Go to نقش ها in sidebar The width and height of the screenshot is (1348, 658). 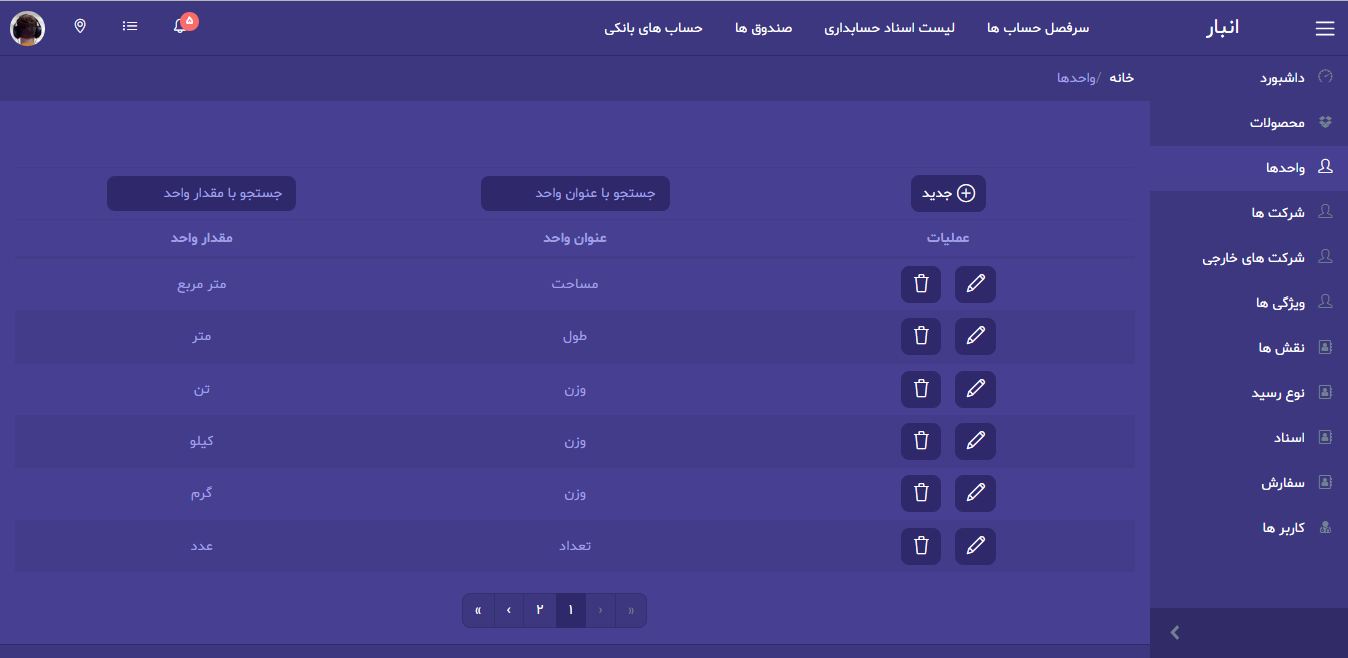click(1282, 347)
